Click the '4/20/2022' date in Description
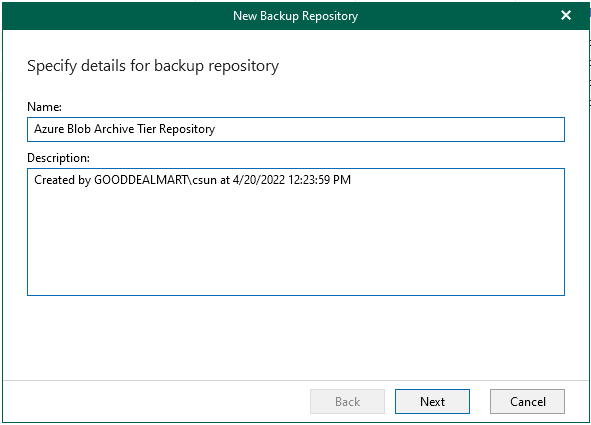591x425 pixels. point(259,180)
